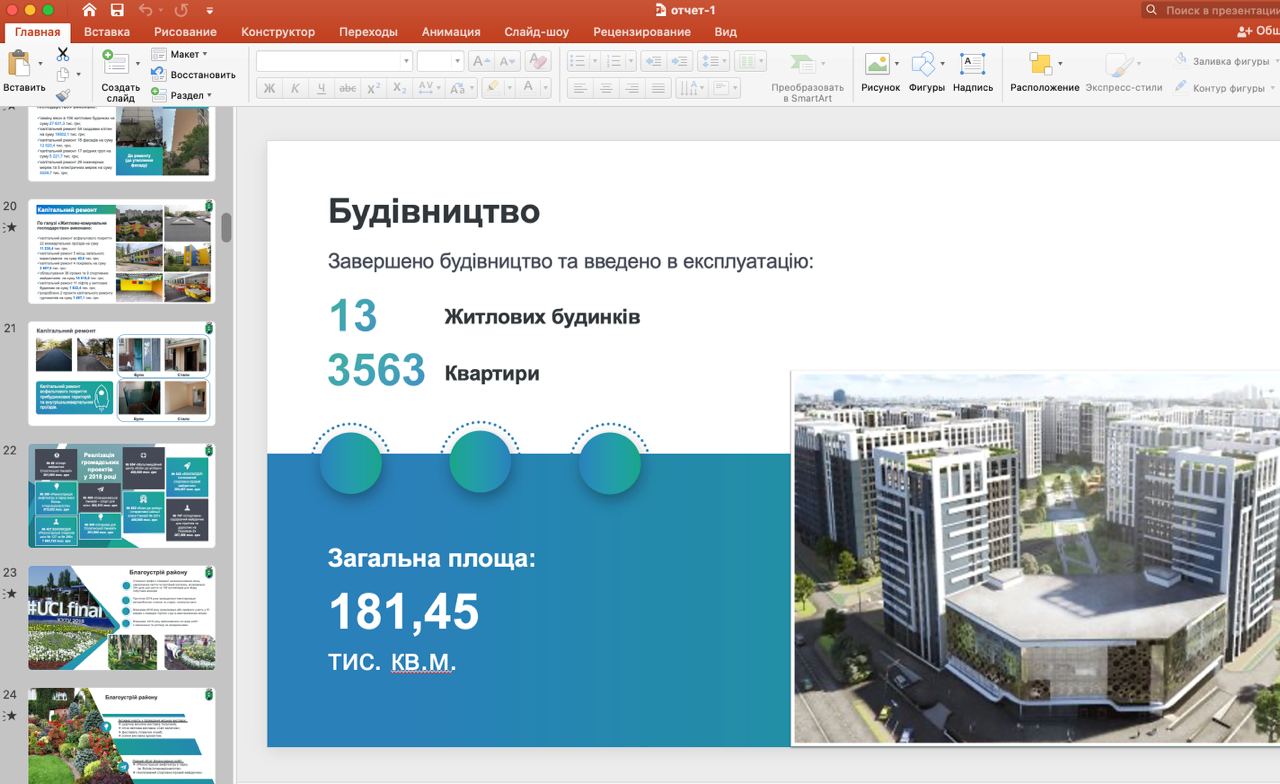Open the Рецензирование tab
The width and height of the screenshot is (1280, 784).
point(642,32)
